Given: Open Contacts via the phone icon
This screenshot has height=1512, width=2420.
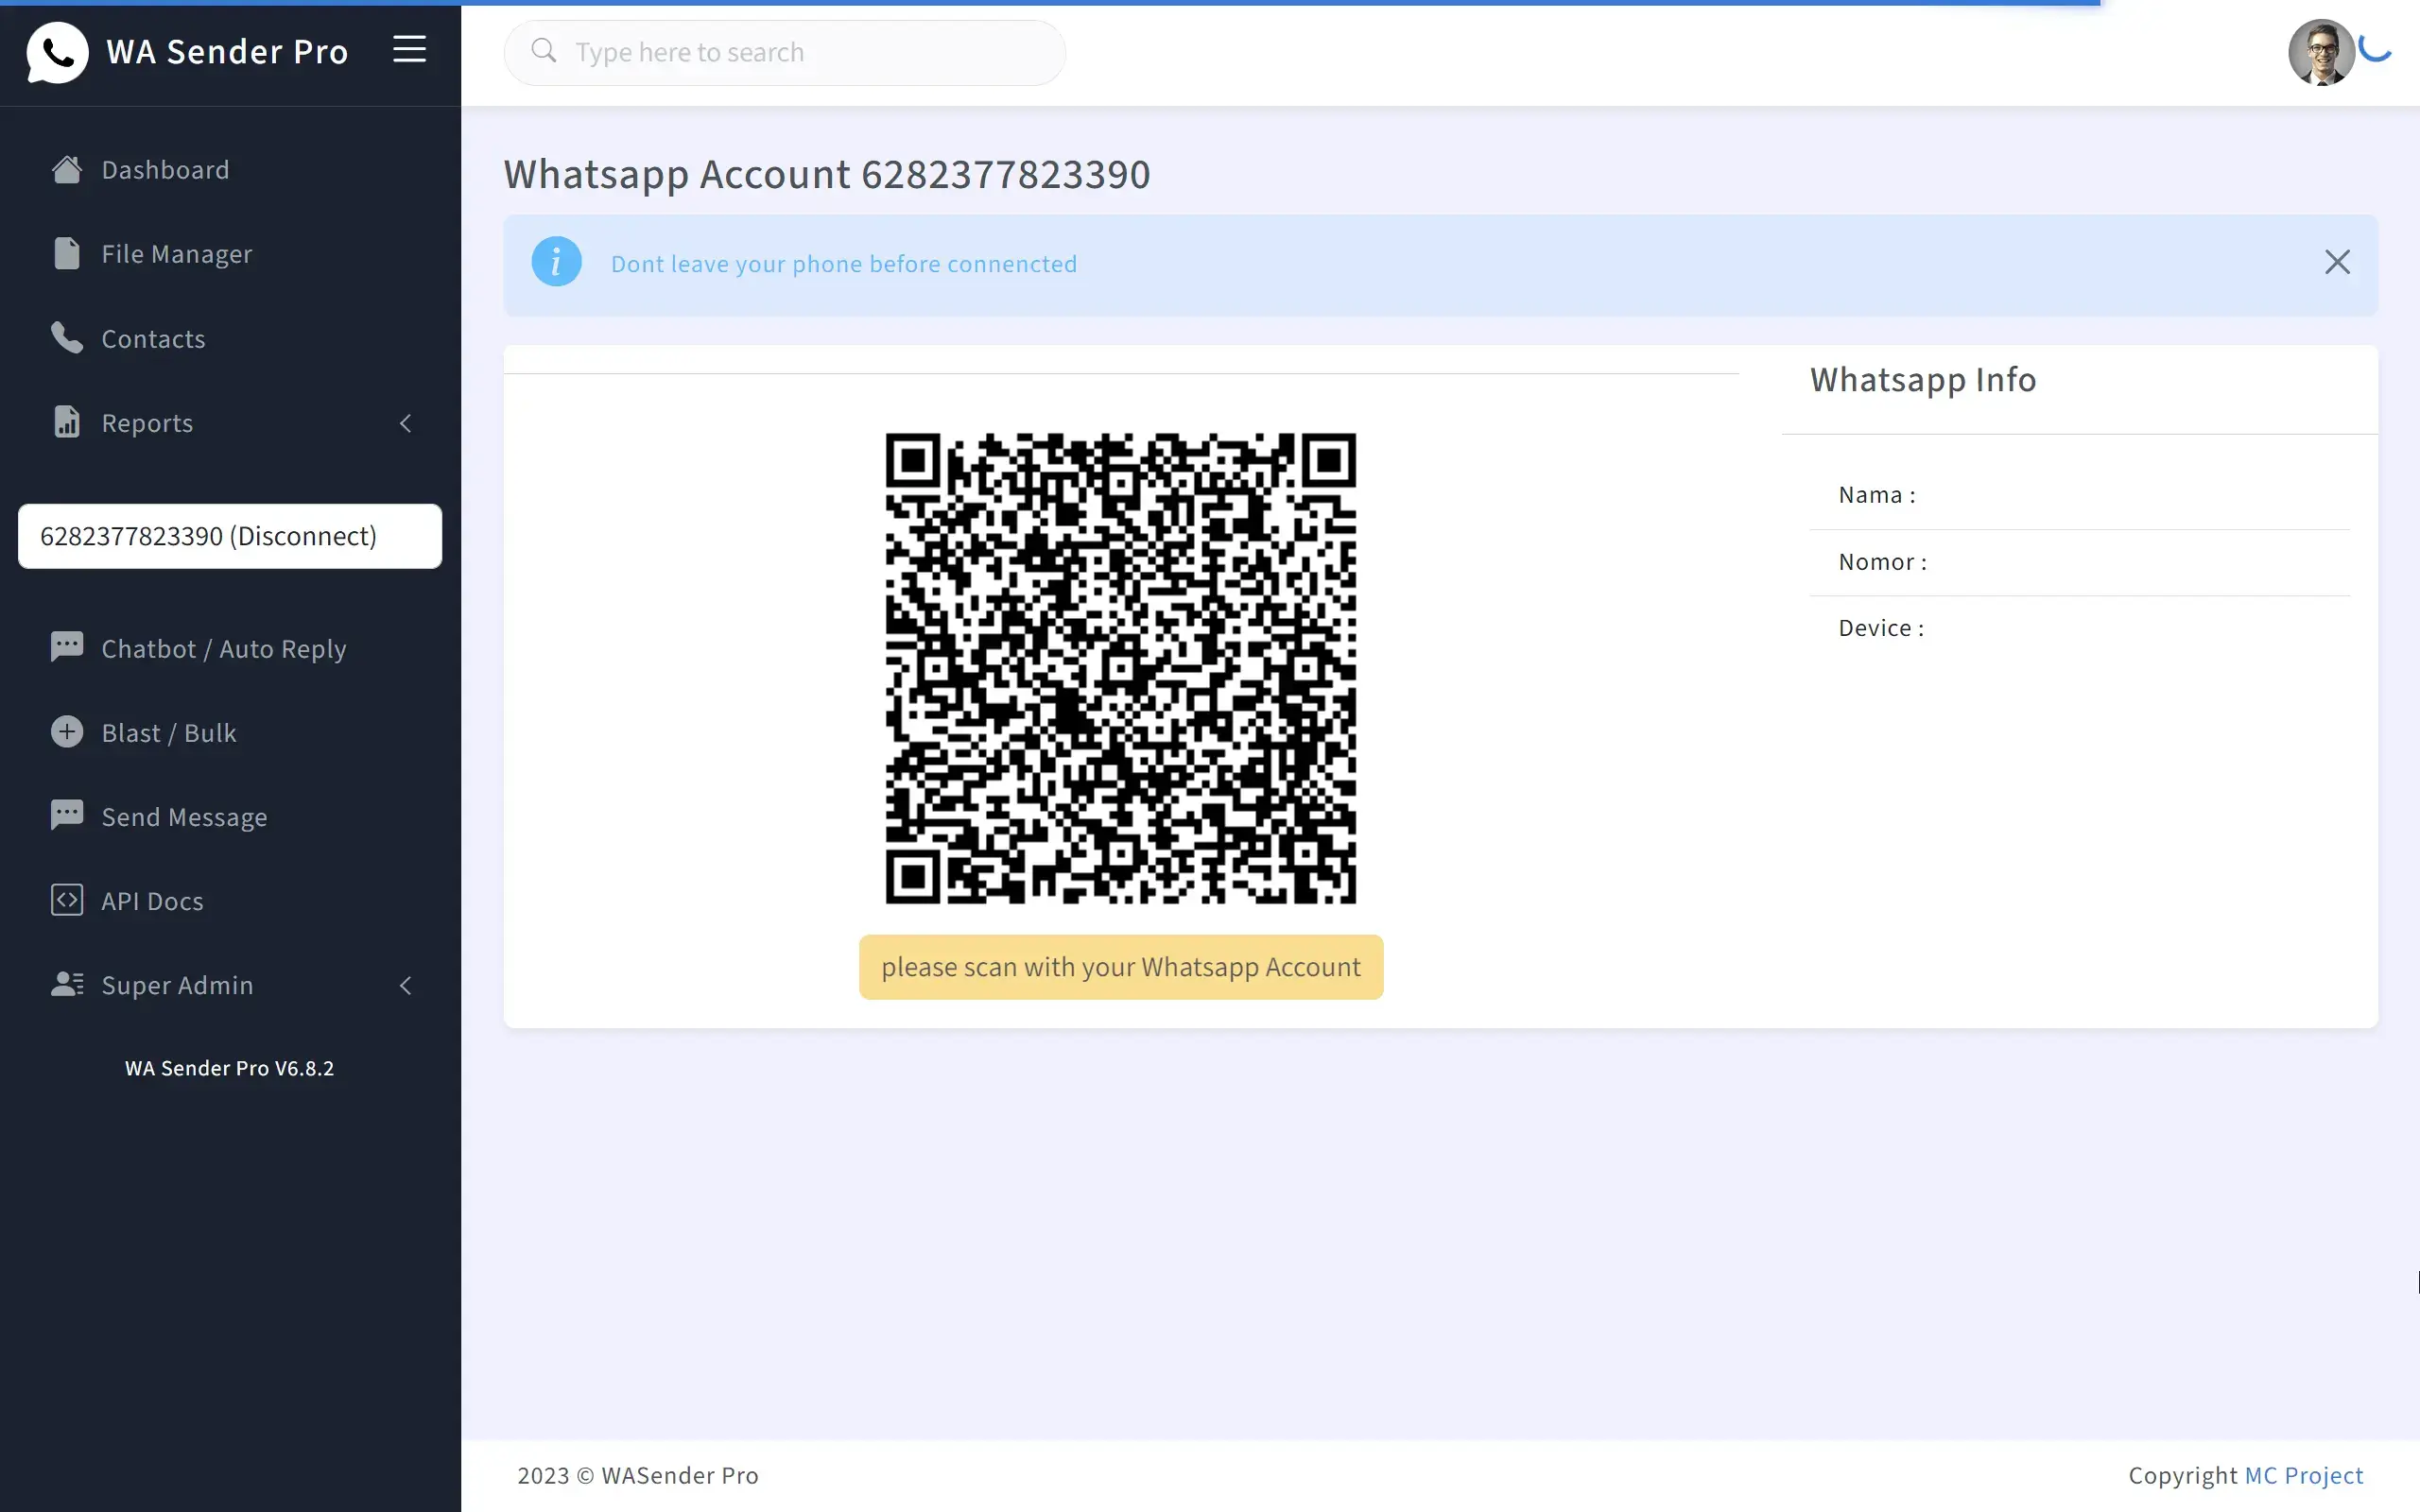Looking at the screenshot, I should point(66,338).
